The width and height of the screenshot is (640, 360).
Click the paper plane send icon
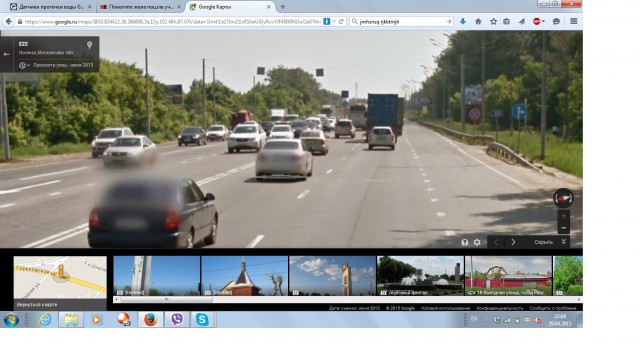point(522,22)
